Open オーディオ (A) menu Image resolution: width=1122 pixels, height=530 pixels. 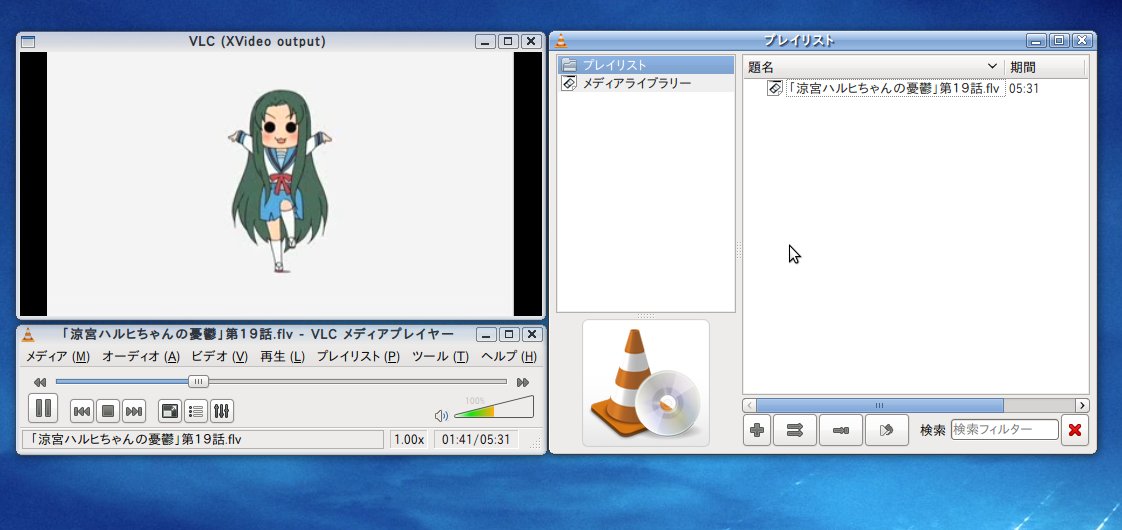coord(141,356)
